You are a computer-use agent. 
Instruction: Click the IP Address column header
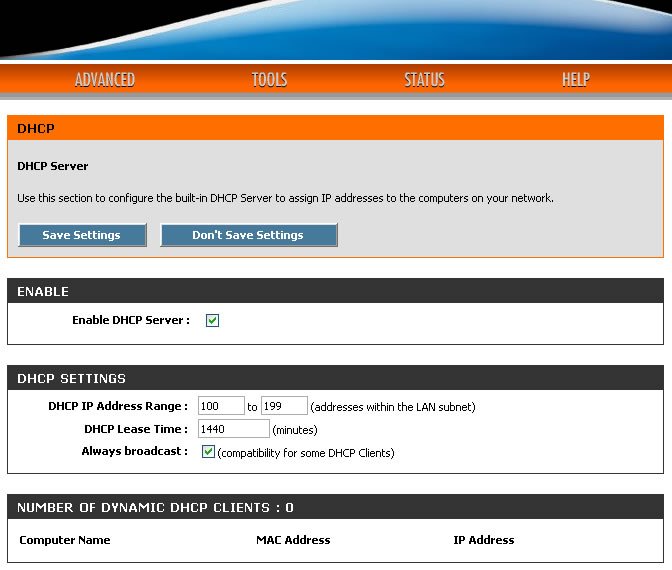click(484, 540)
